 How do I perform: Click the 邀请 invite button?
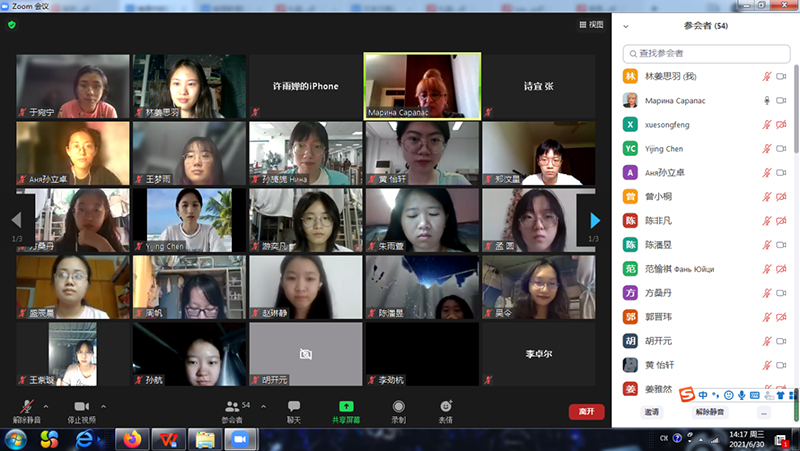click(652, 412)
